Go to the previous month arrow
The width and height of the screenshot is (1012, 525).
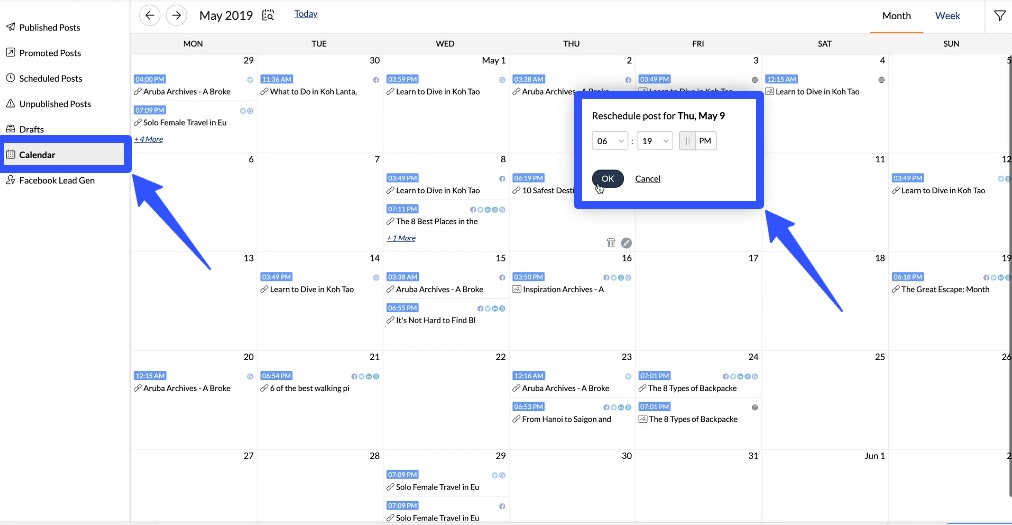coord(150,15)
